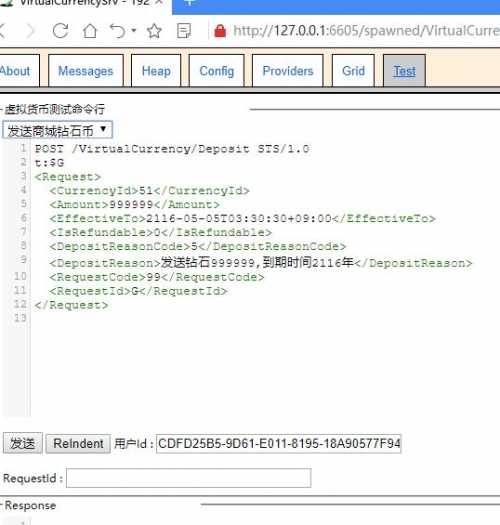Image resolution: width=500 pixels, height=525 pixels.
Task: Click the 发送 send button
Action: click(x=22, y=443)
